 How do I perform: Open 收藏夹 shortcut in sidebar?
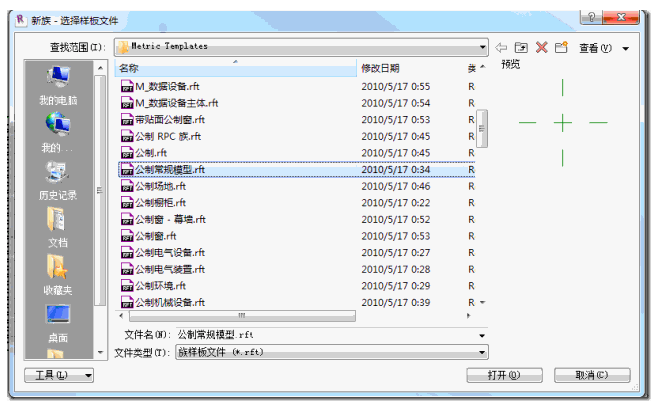[x=57, y=274]
